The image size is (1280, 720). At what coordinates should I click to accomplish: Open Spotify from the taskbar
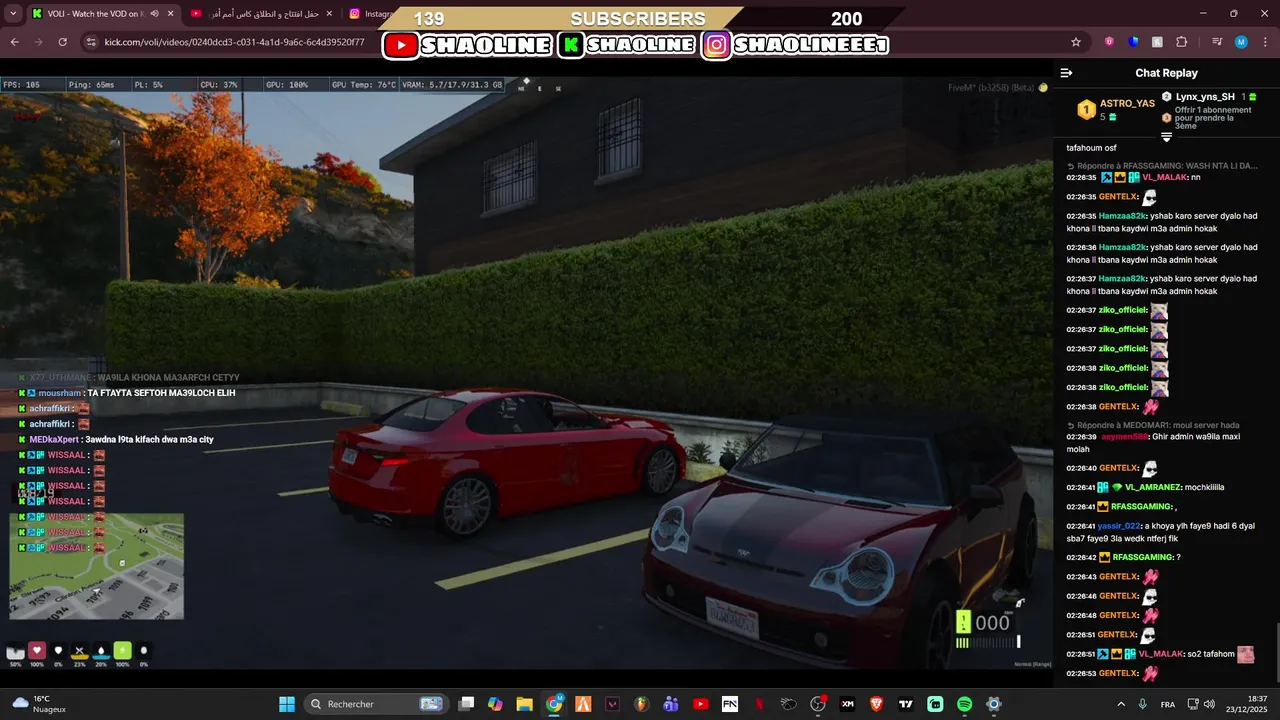pos(965,704)
